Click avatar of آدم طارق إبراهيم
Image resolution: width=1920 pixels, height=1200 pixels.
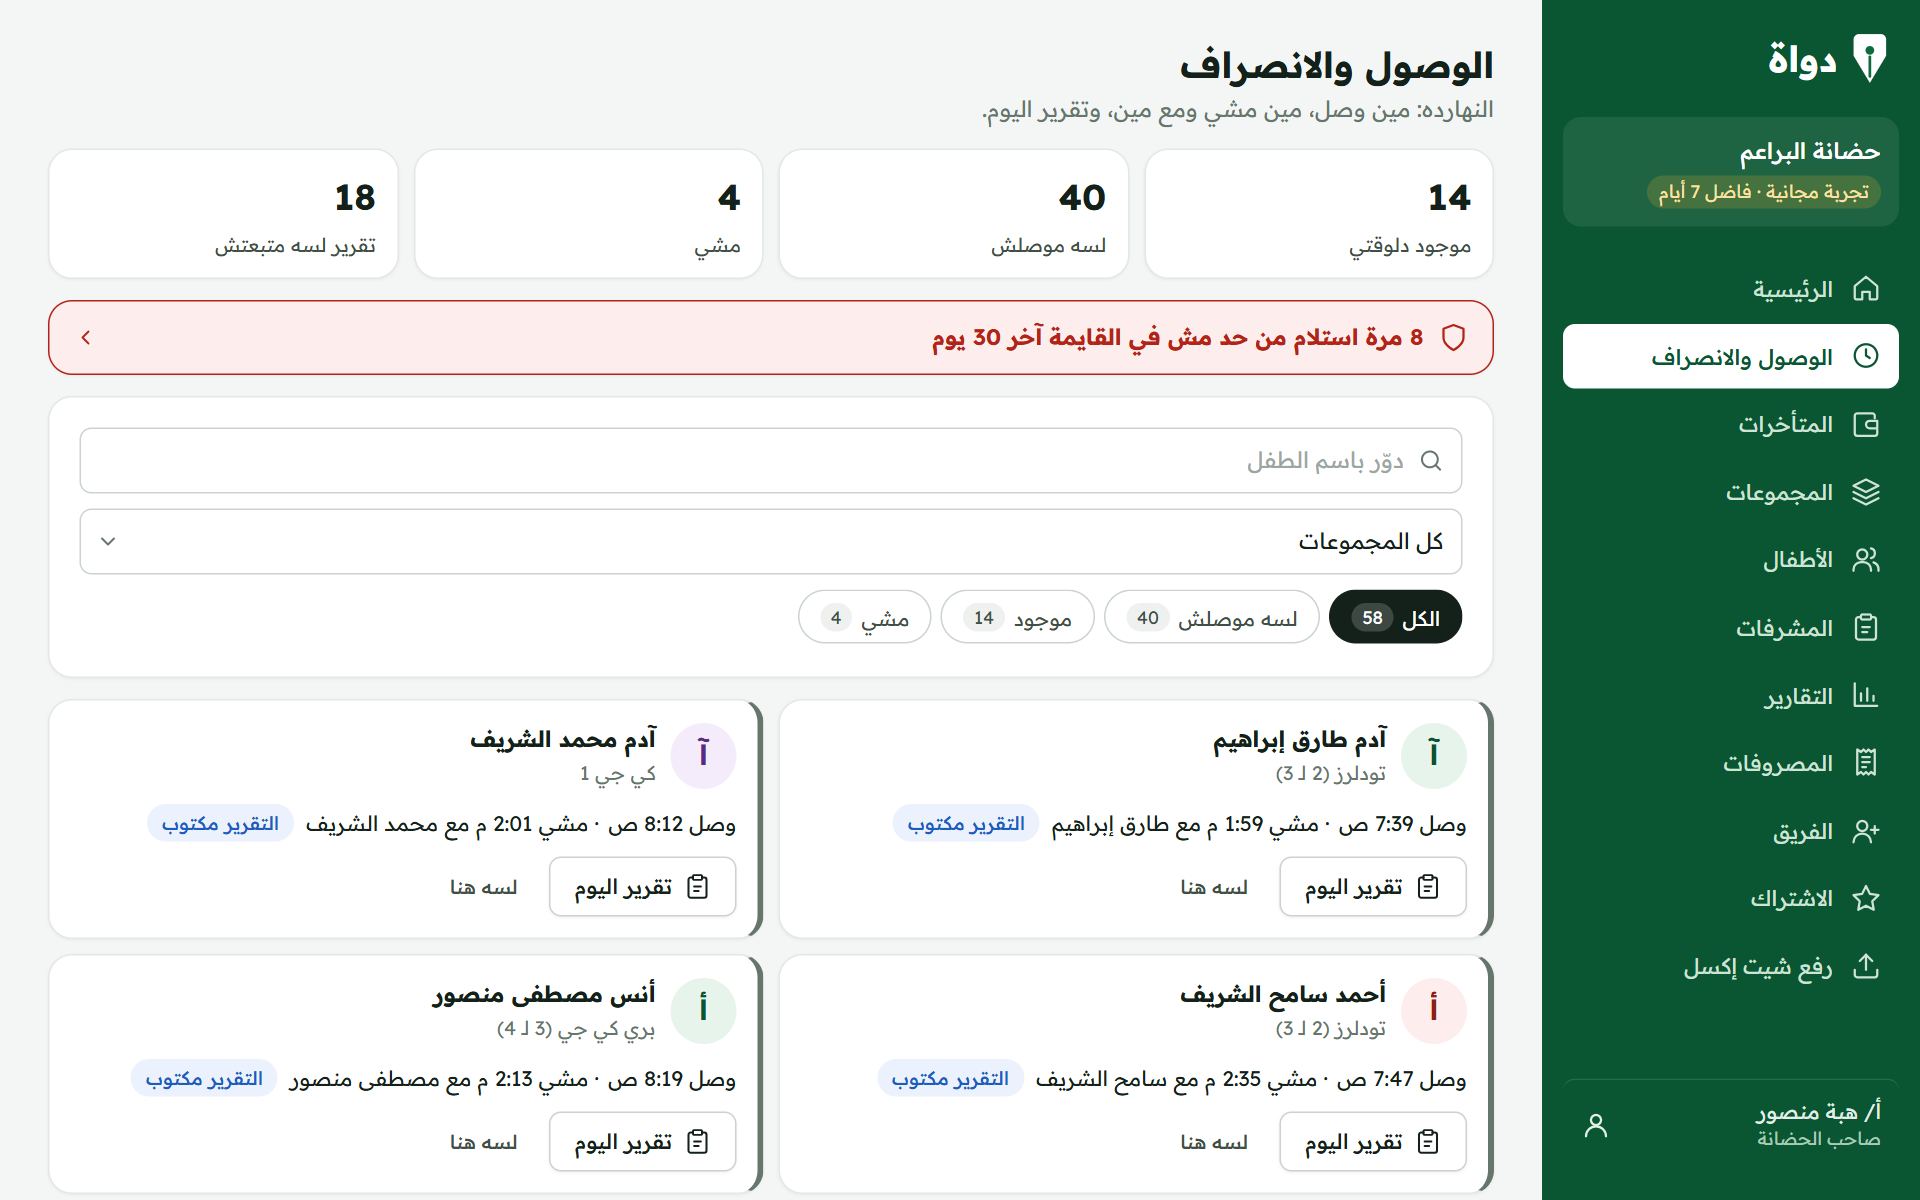point(1433,755)
